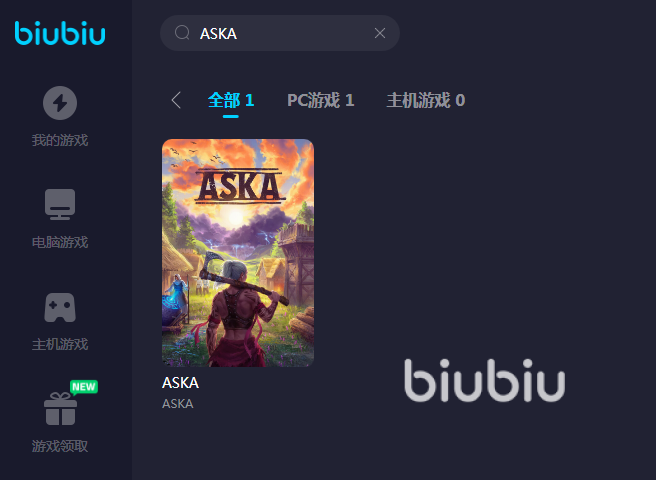The height and width of the screenshot is (480, 656).
Task: Click the biubiu logo in sidebar
Action: tap(60, 33)
